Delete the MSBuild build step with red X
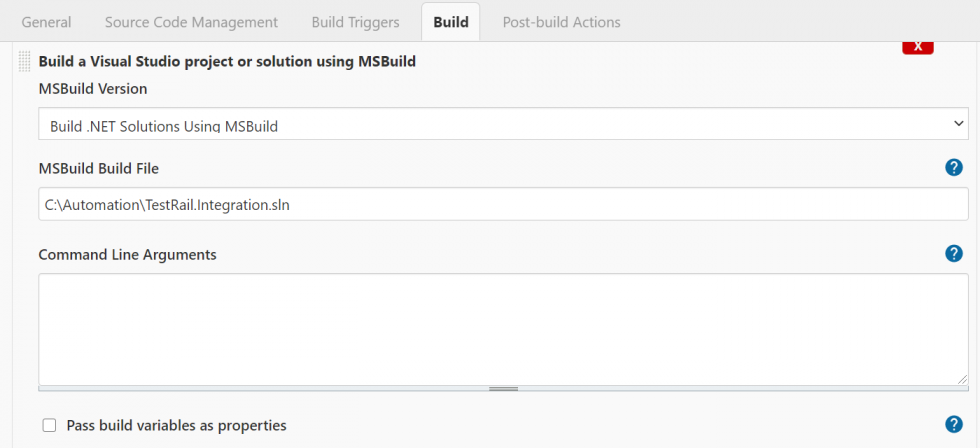 tap(917, 47)
